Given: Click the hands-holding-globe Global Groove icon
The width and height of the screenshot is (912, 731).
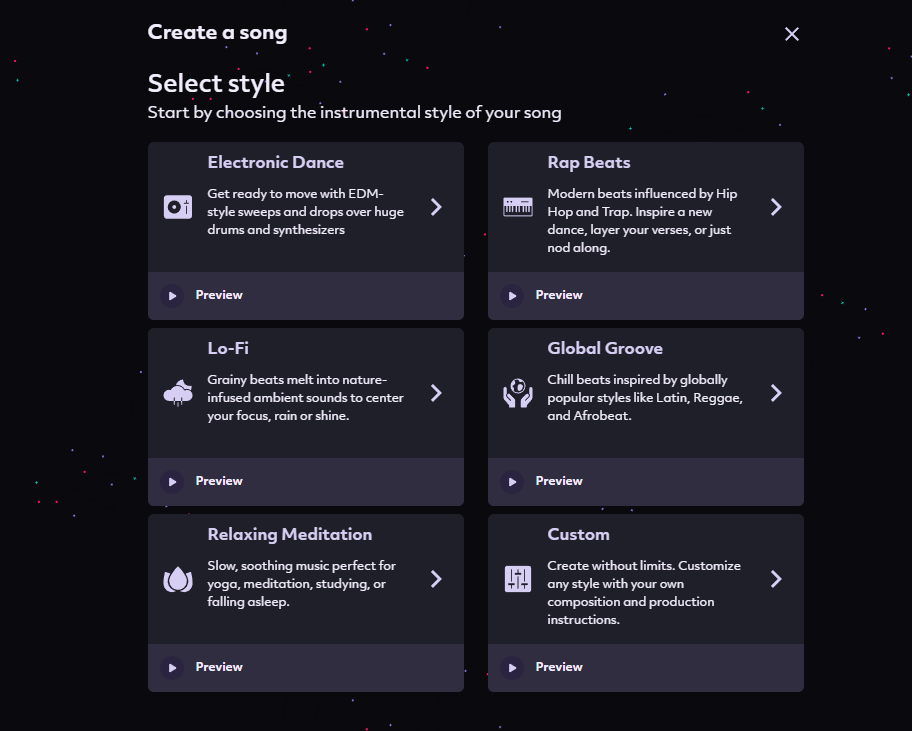Looking at the screenshot, I should click(518, 393).
